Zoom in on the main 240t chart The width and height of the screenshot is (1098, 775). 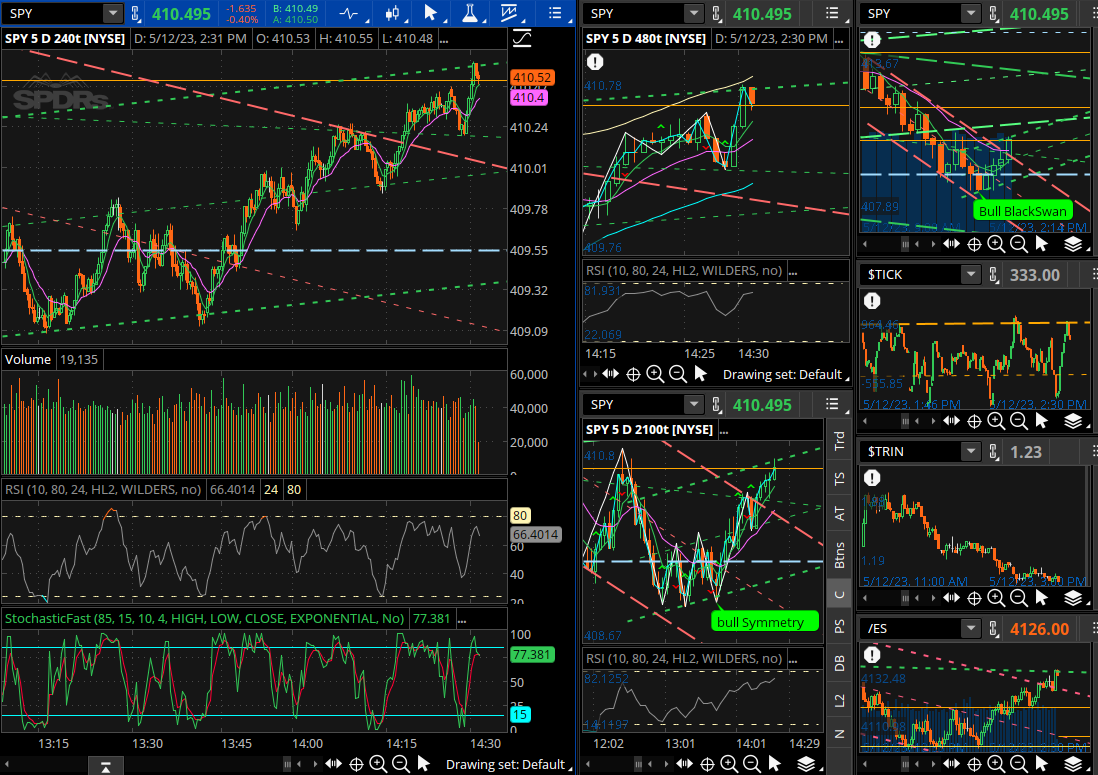coord(378,764)
